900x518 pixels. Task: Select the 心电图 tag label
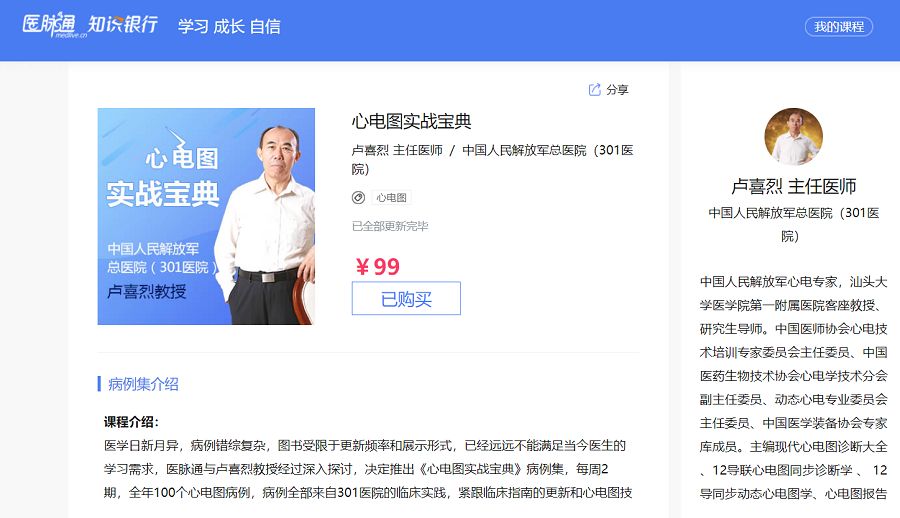[x=391, y=198]
